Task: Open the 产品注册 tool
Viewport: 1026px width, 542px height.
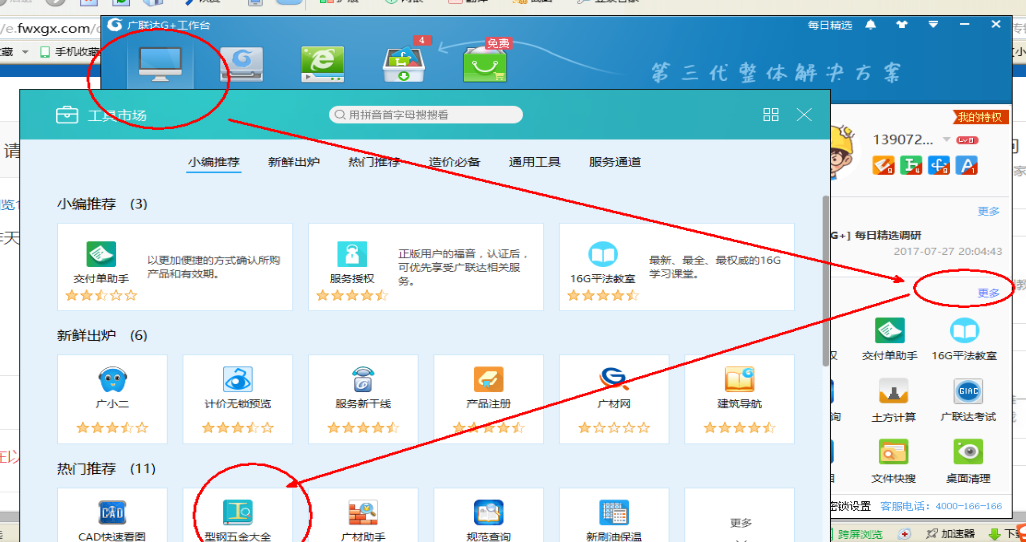Action: (489, 399)
